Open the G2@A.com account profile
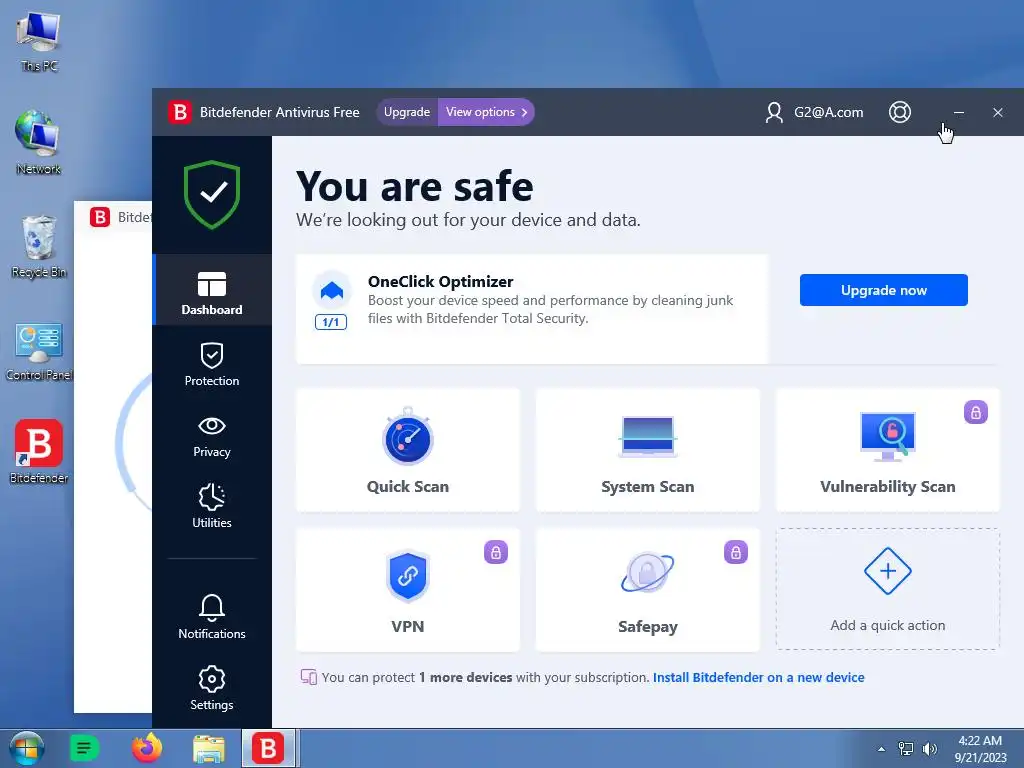 814,112
